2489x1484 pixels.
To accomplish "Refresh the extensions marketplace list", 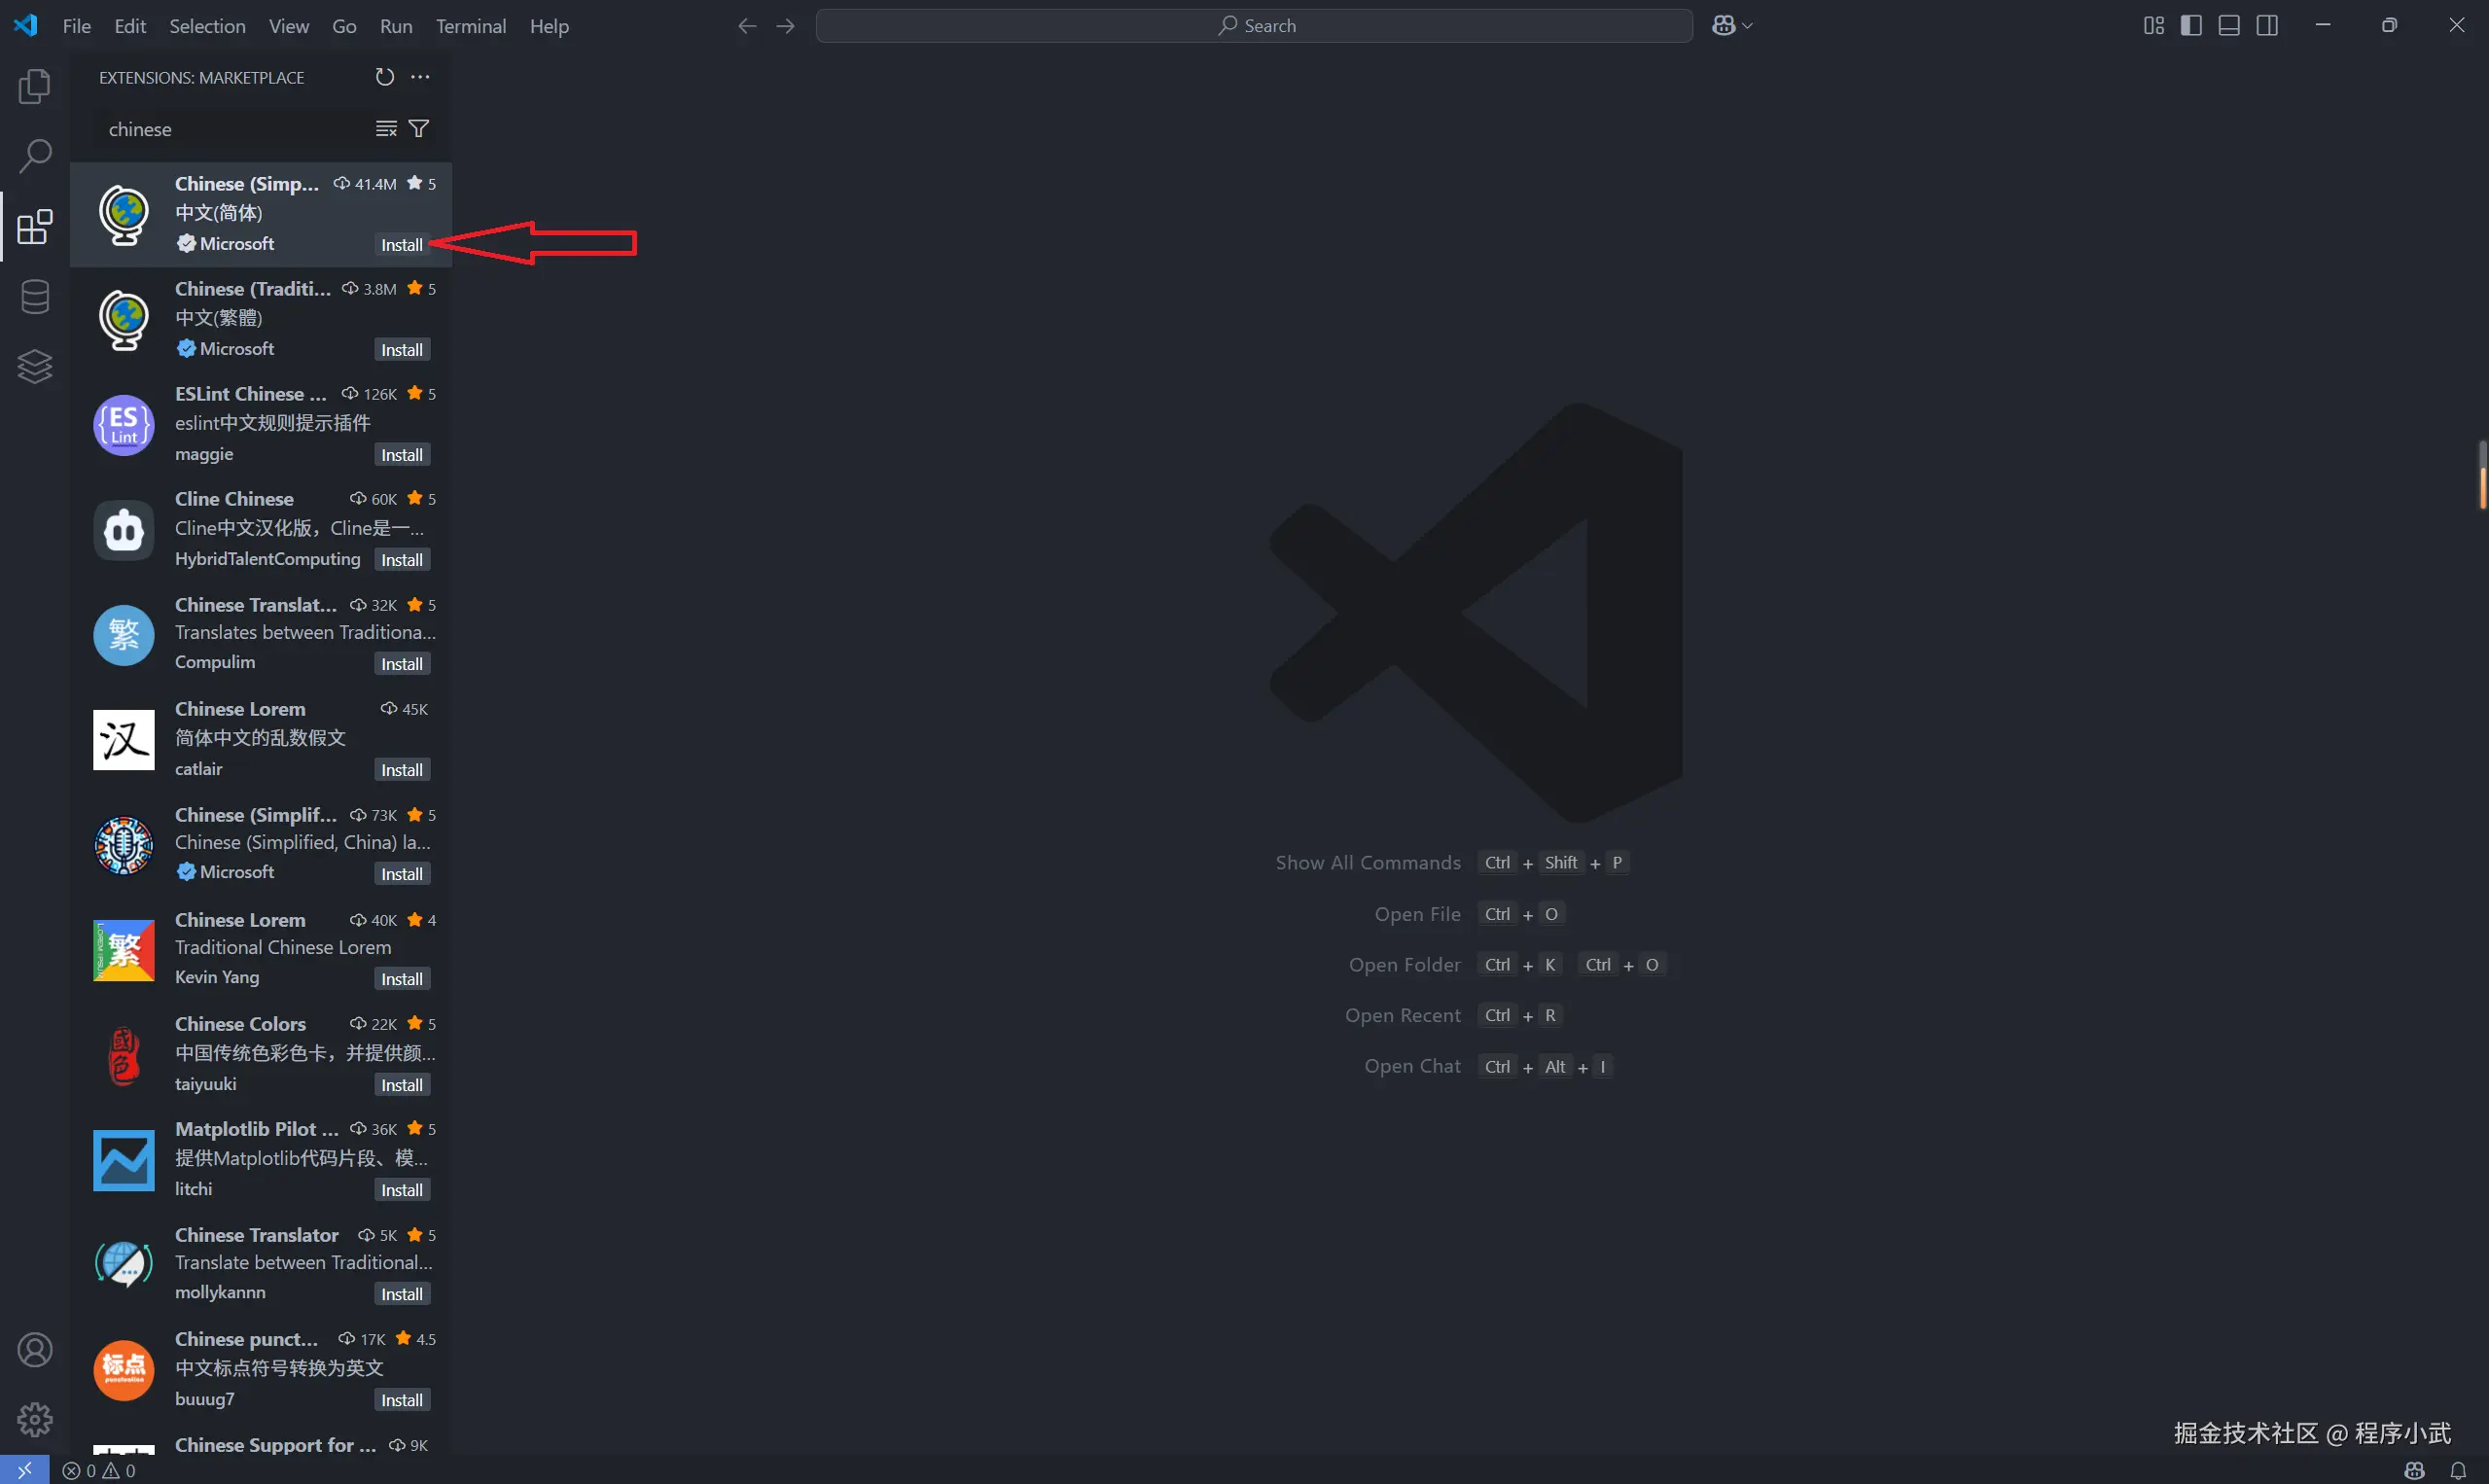I will click(384, 77).
